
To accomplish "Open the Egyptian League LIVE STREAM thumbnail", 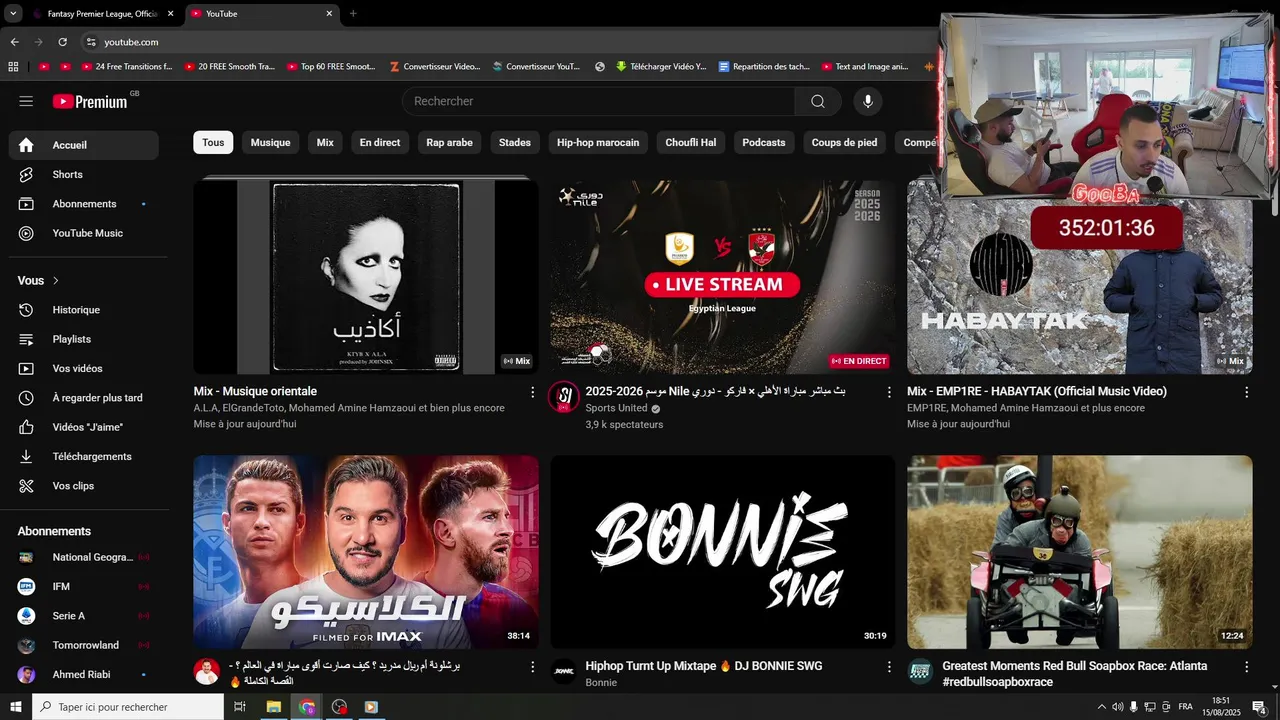I will pos(723,277).
